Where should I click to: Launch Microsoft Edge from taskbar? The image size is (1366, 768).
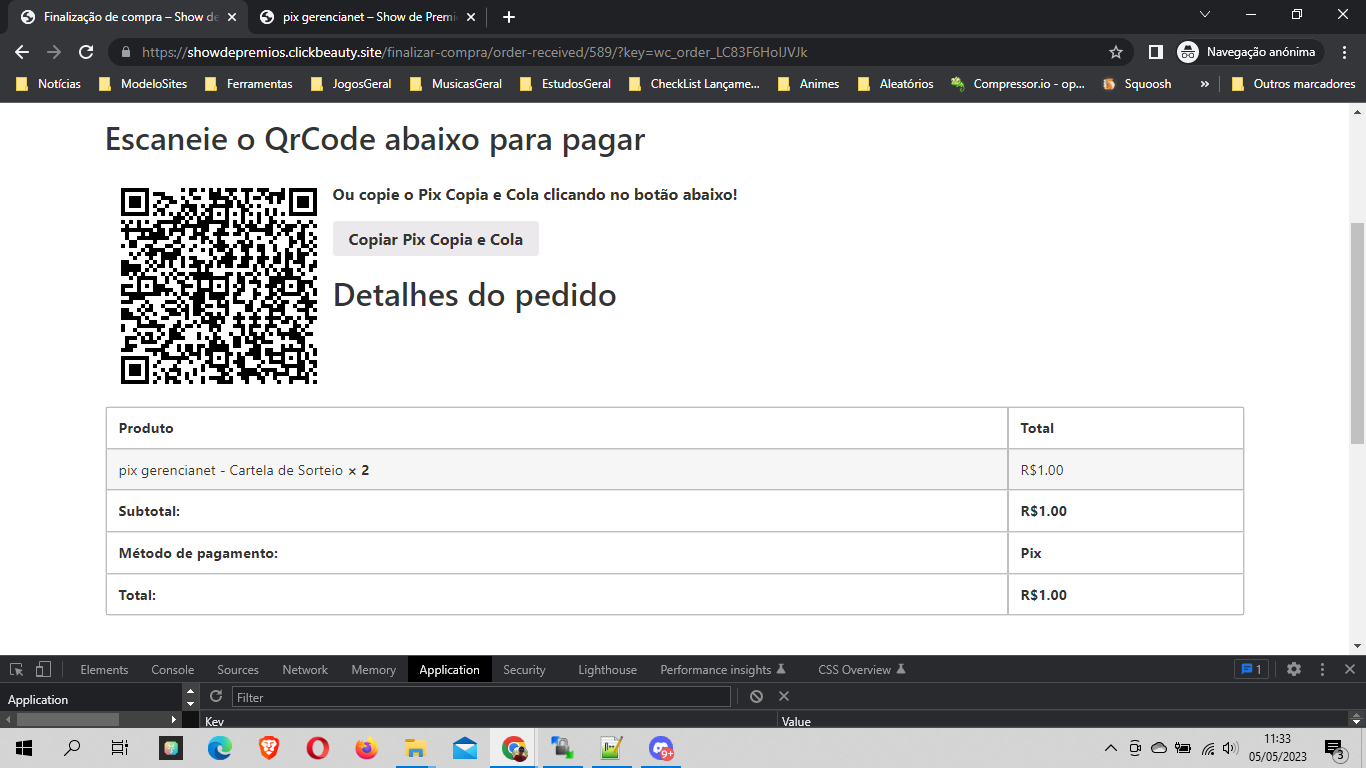pos(220,747)
